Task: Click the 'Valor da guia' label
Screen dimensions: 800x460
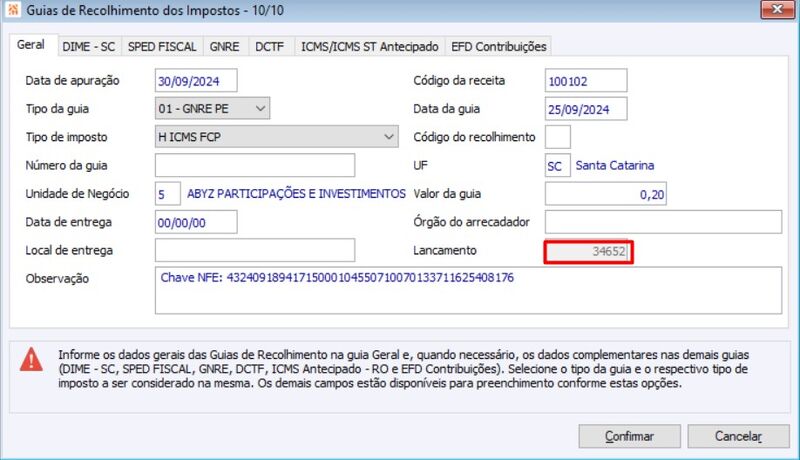Action: click(x=447, y=194)
